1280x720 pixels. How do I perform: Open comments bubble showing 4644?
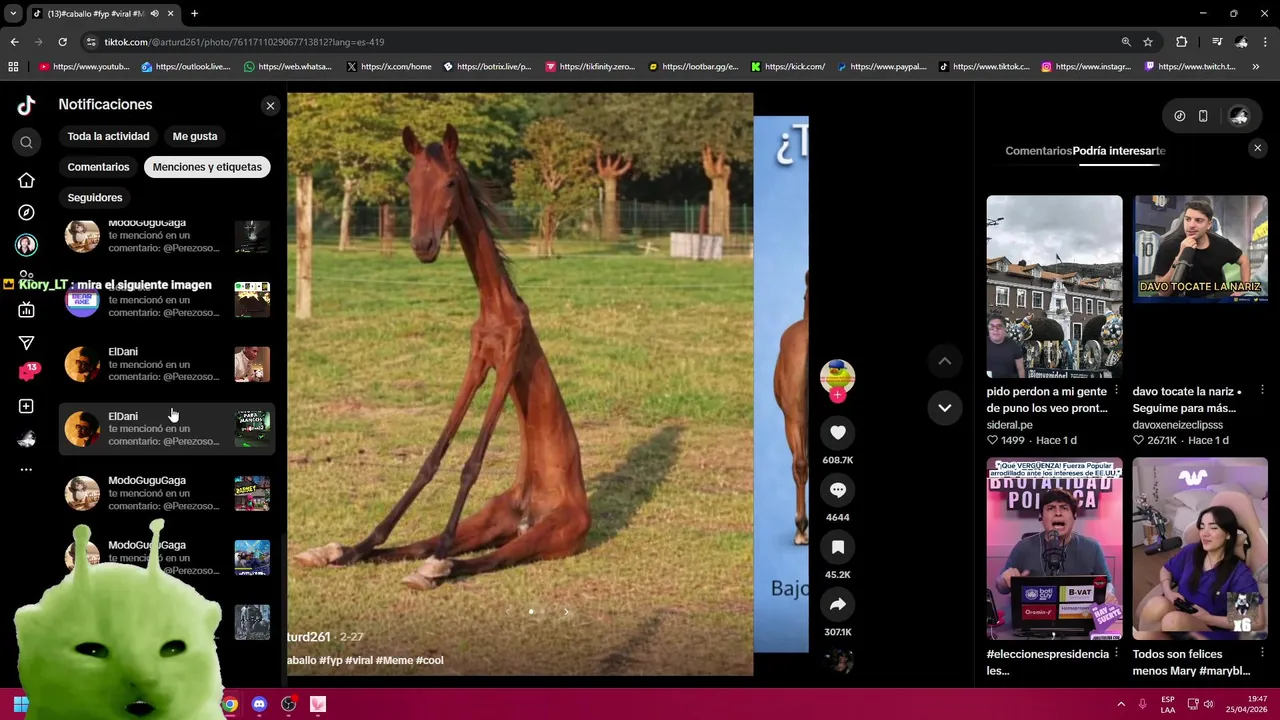(838, 490)
